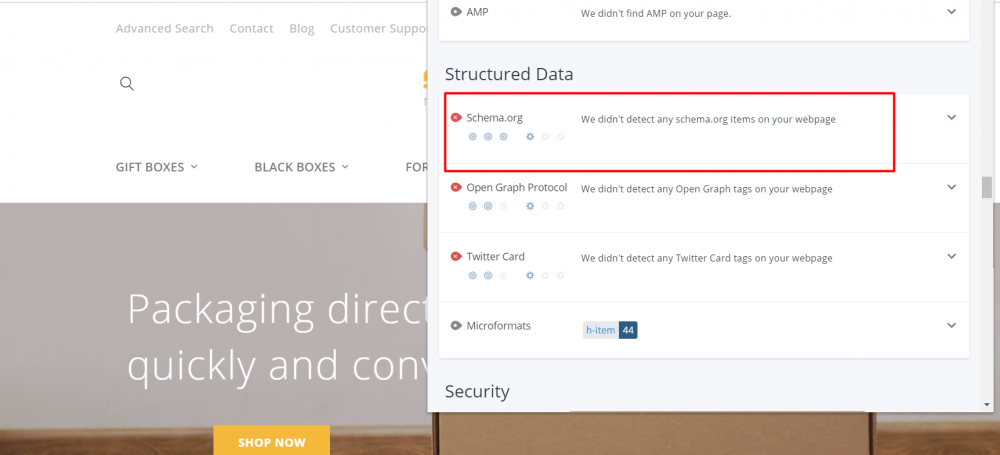This screenshot has width=1000, height=455.
Task: Click the blue gear difficulty icon under Schema.org
Action: point(529,137)
